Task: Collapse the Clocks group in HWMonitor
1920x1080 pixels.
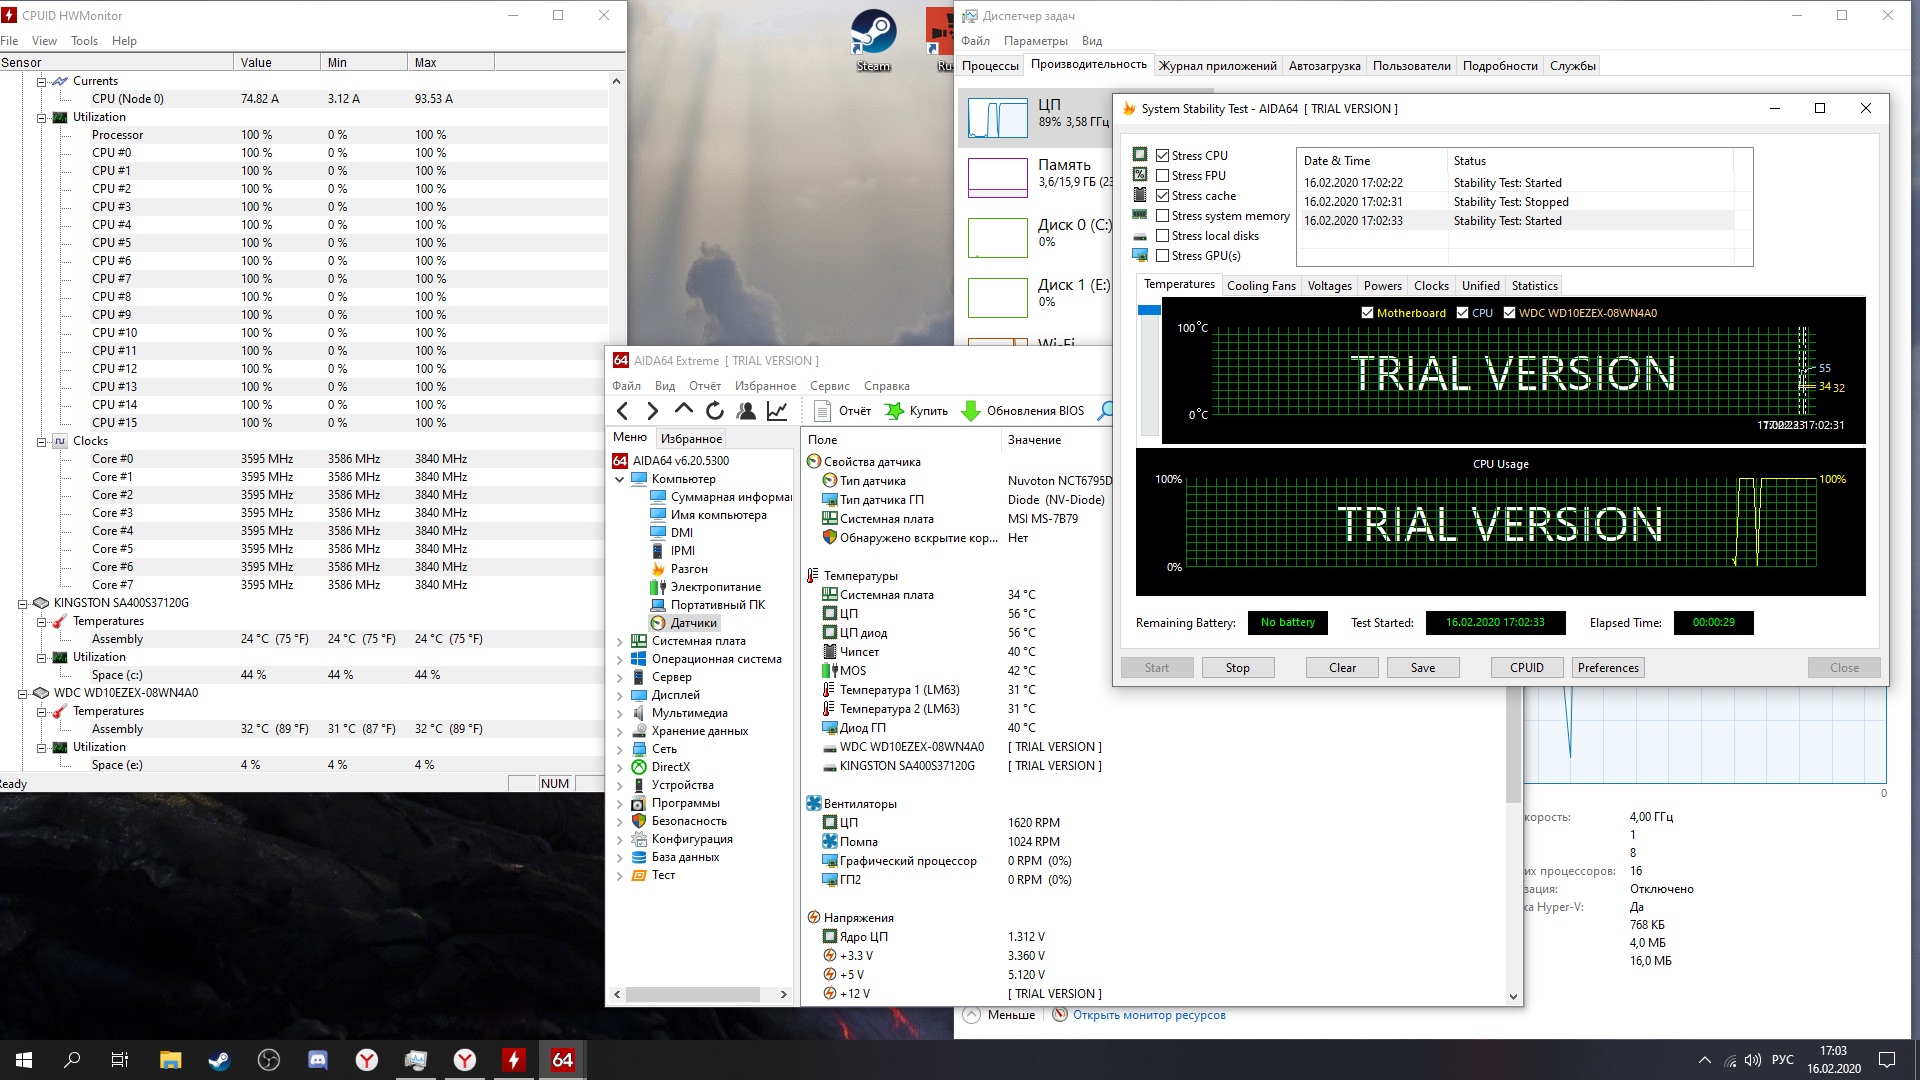Action: tap(42, 441)
